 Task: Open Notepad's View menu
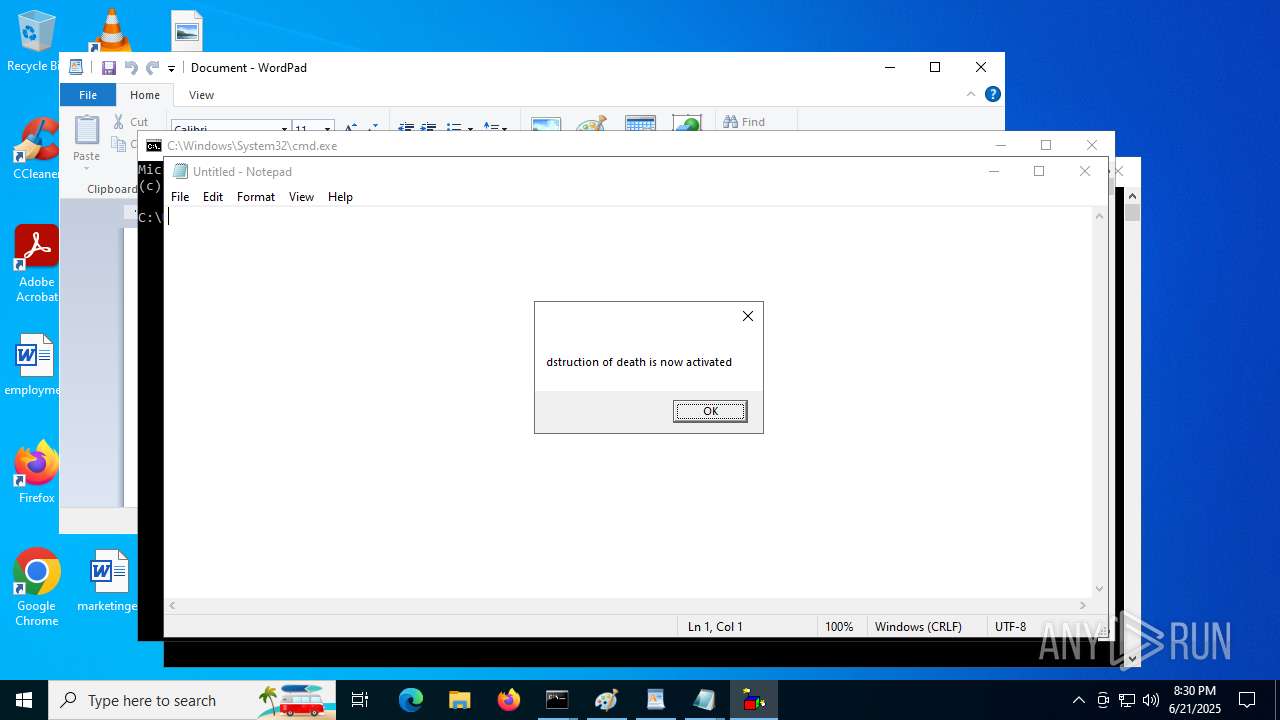(x=301, y=197)
